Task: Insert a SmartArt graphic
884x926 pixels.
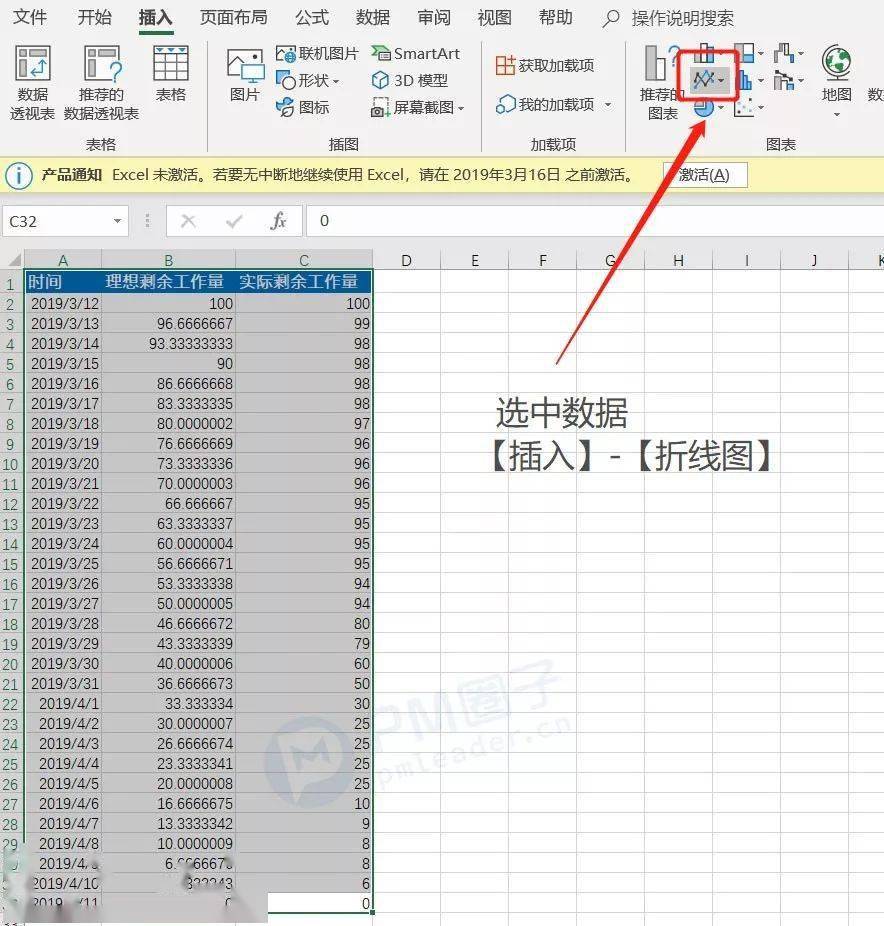Action: [416, 54]
